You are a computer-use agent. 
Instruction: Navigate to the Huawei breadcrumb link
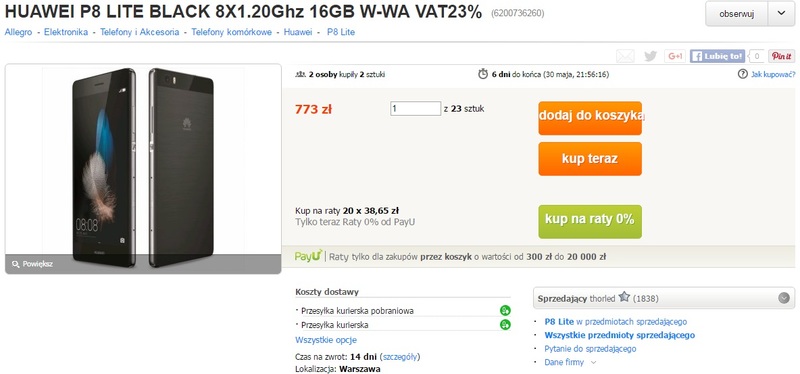pos(297,32)
